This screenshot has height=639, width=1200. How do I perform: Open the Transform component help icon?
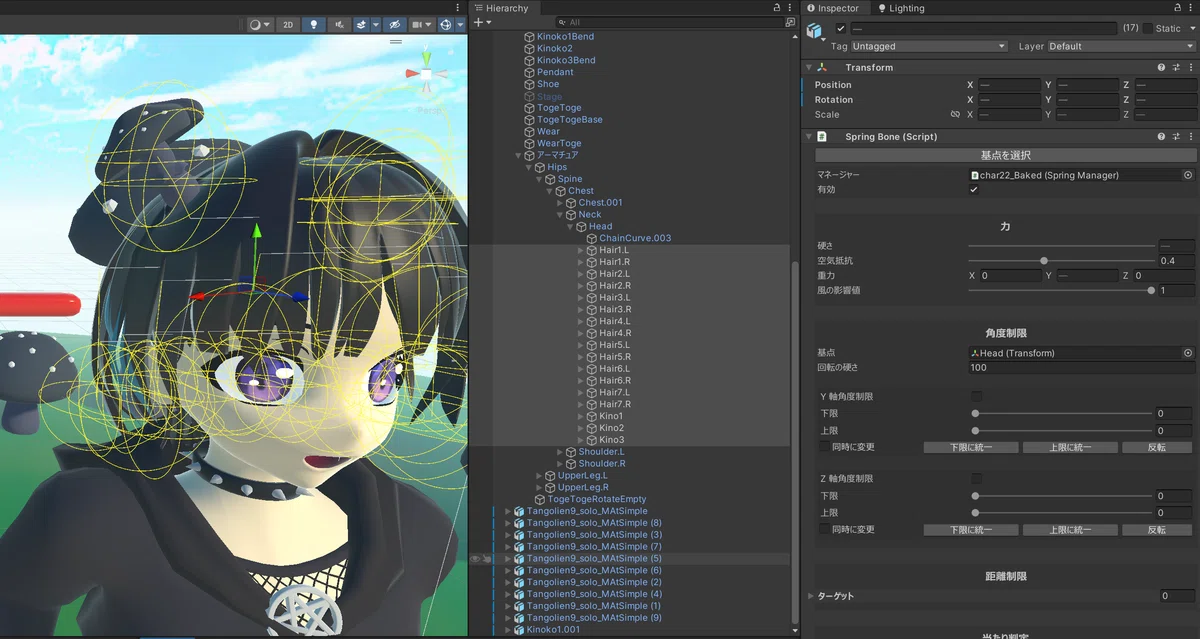click(x=1162, y=67)
